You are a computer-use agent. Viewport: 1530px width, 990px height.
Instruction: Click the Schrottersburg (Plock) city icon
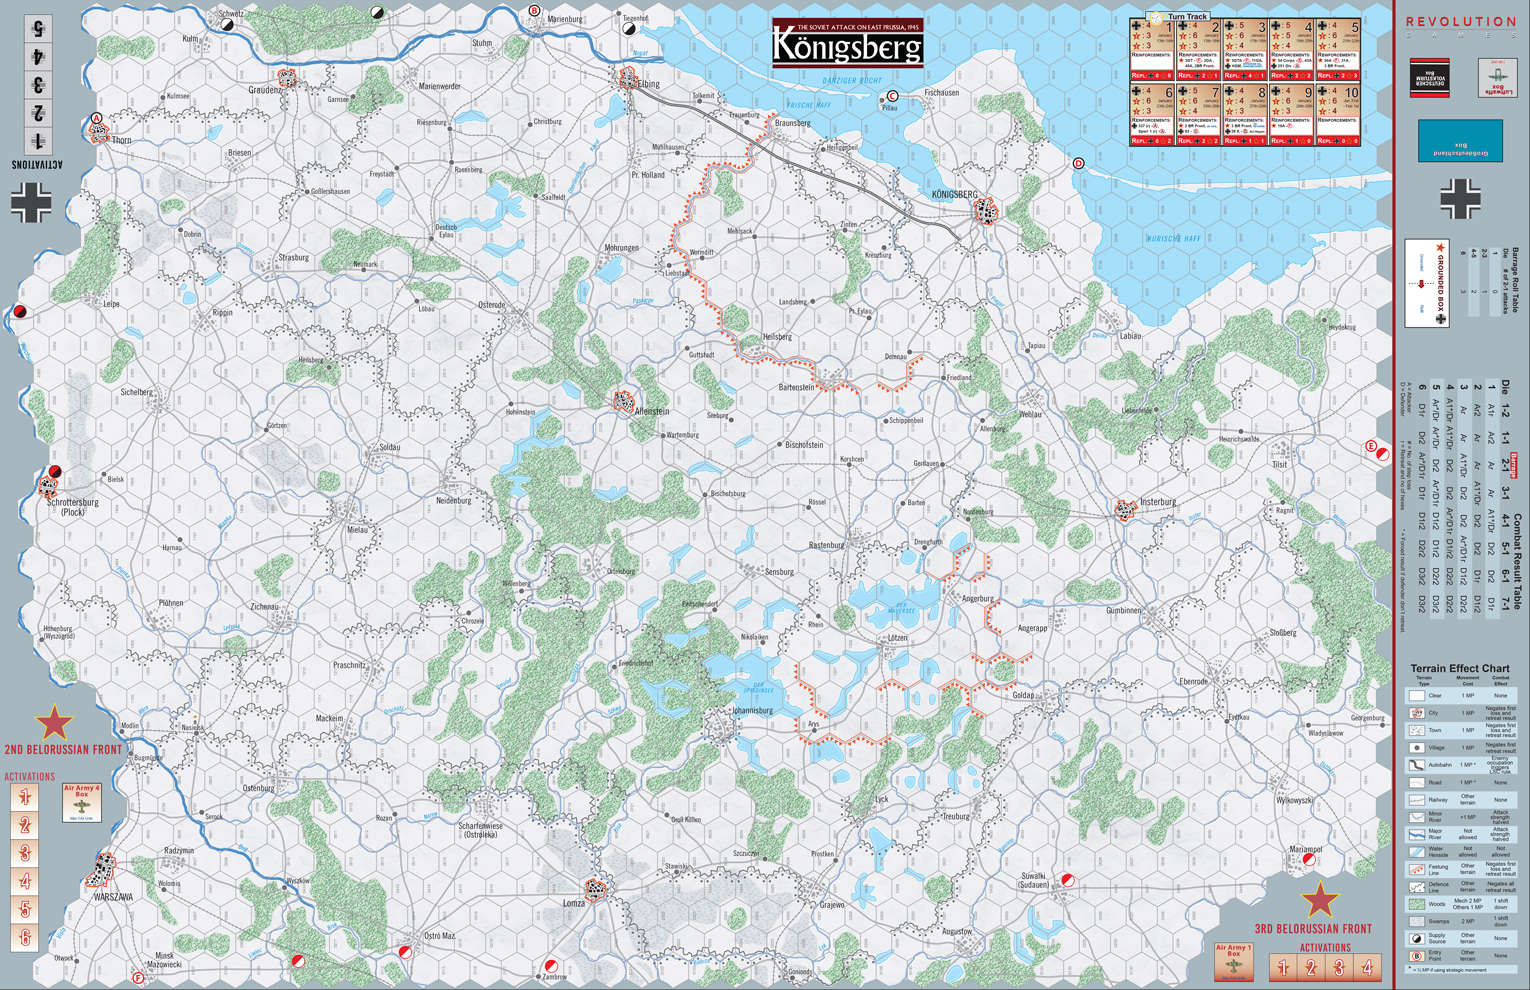point(48,487)
